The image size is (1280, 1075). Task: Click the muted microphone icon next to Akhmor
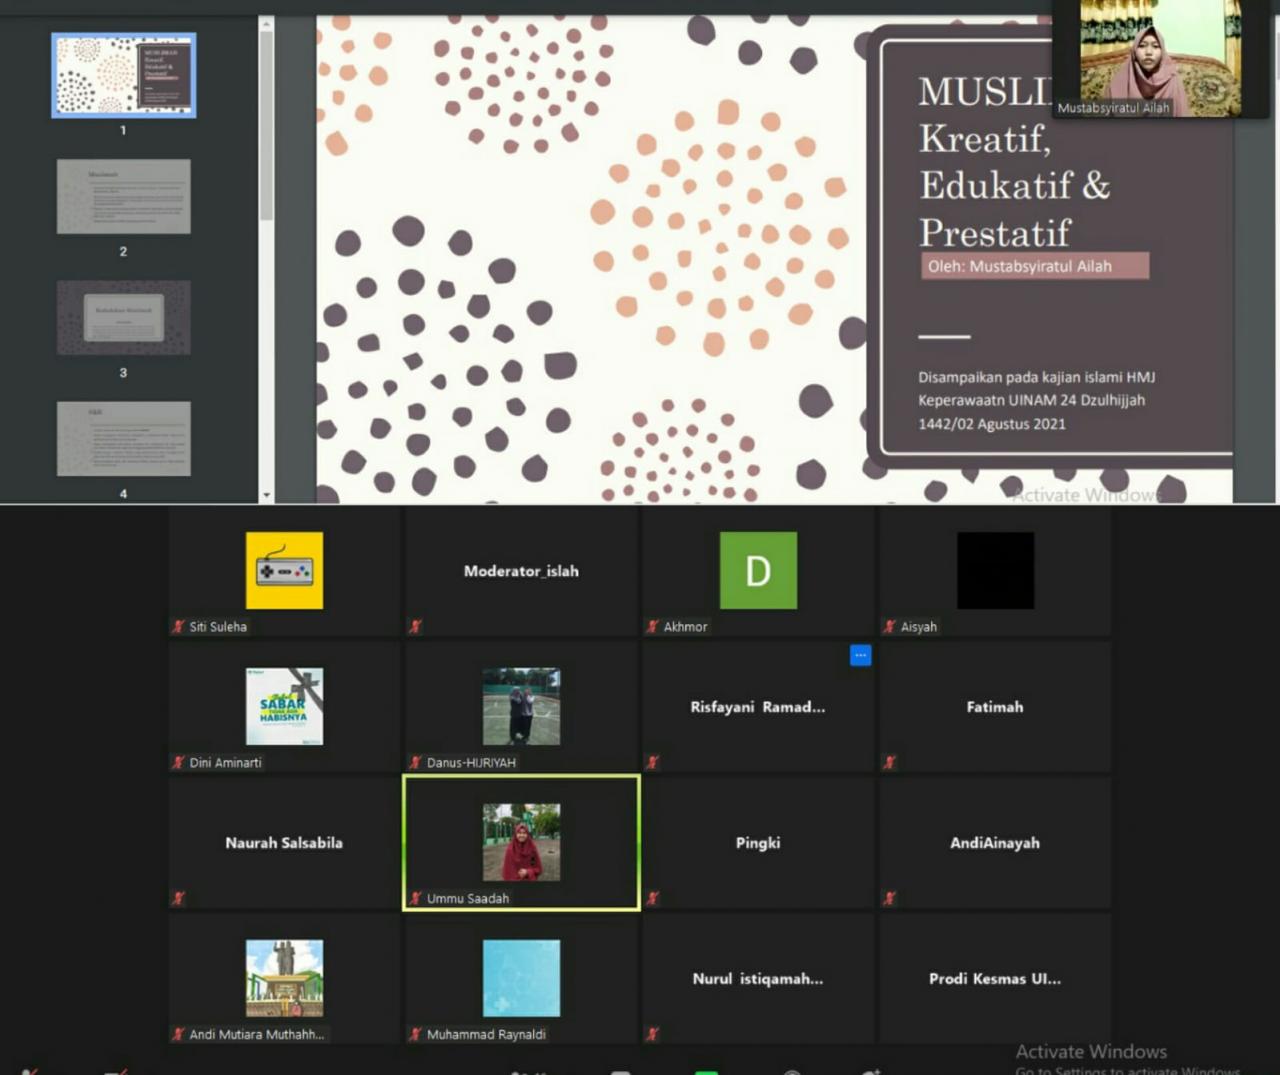pos(653,627)
